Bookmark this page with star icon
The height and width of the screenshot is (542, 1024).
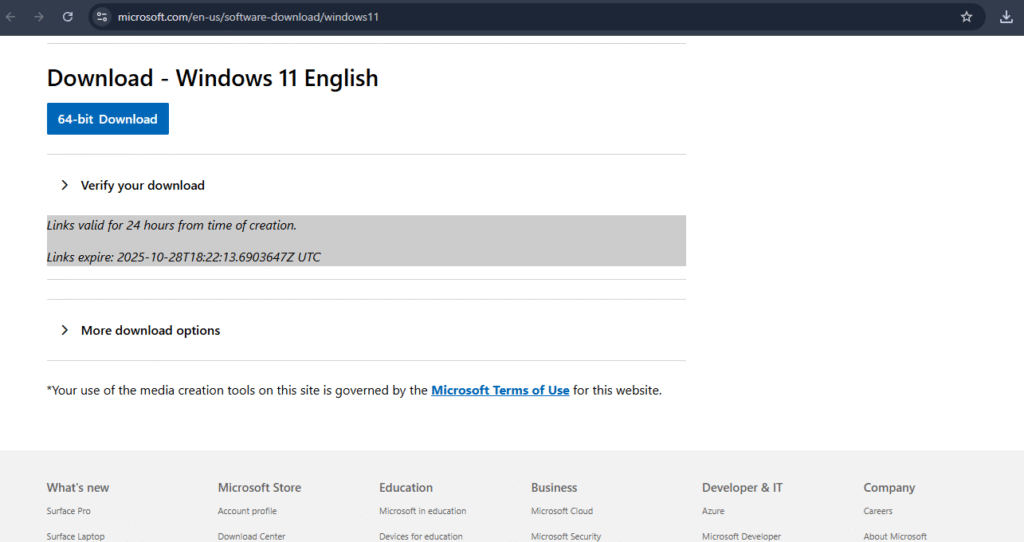coord(967,17)
